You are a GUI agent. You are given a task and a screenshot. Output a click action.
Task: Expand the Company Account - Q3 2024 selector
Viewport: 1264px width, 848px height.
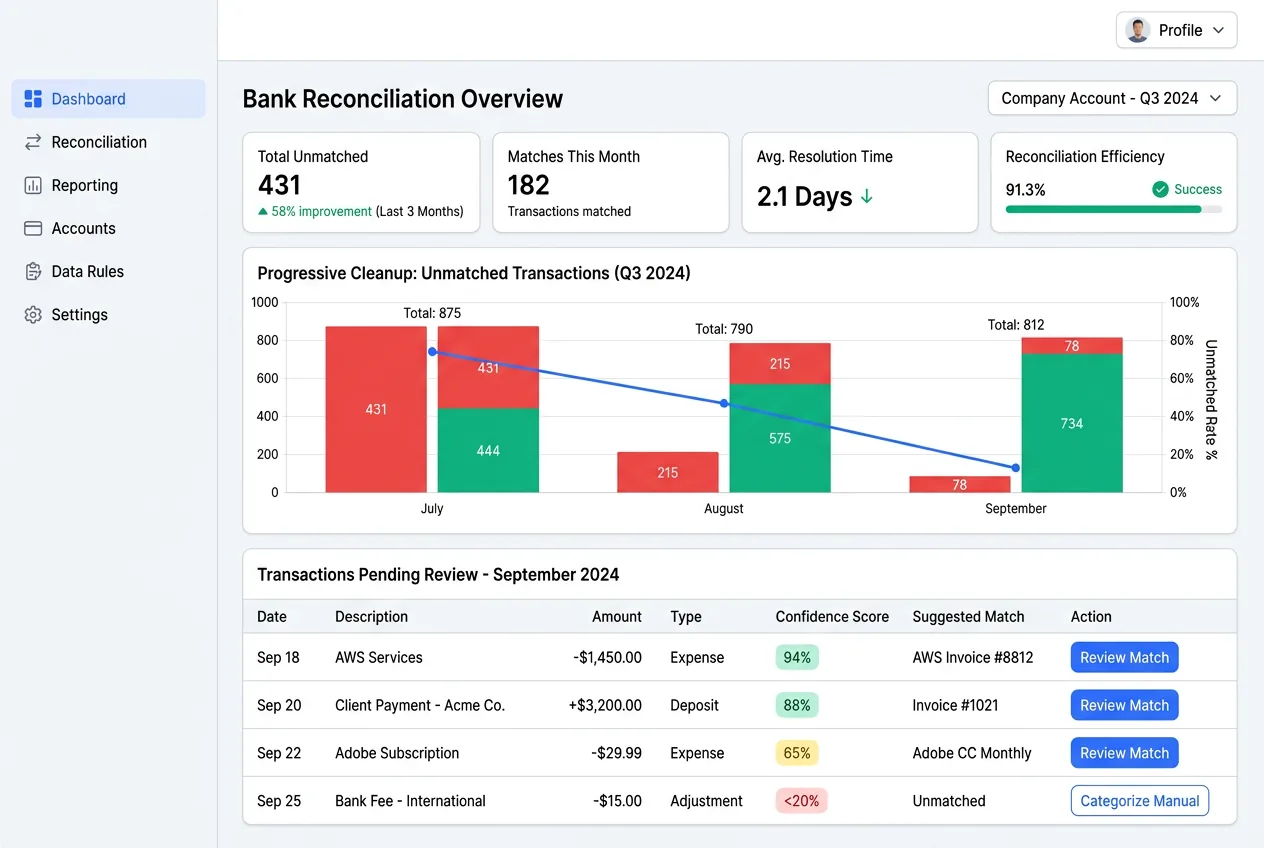pos(1111,98)
